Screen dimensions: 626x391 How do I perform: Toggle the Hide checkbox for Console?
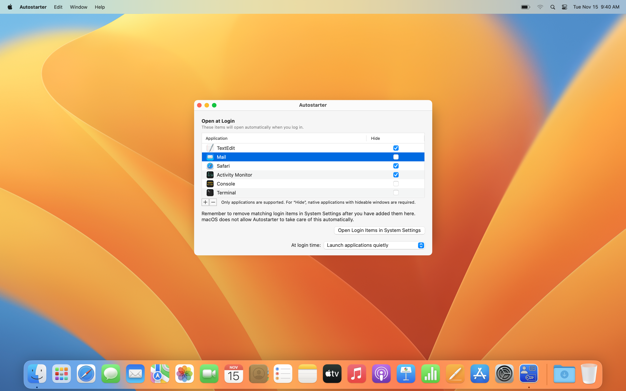click(396, 184)
